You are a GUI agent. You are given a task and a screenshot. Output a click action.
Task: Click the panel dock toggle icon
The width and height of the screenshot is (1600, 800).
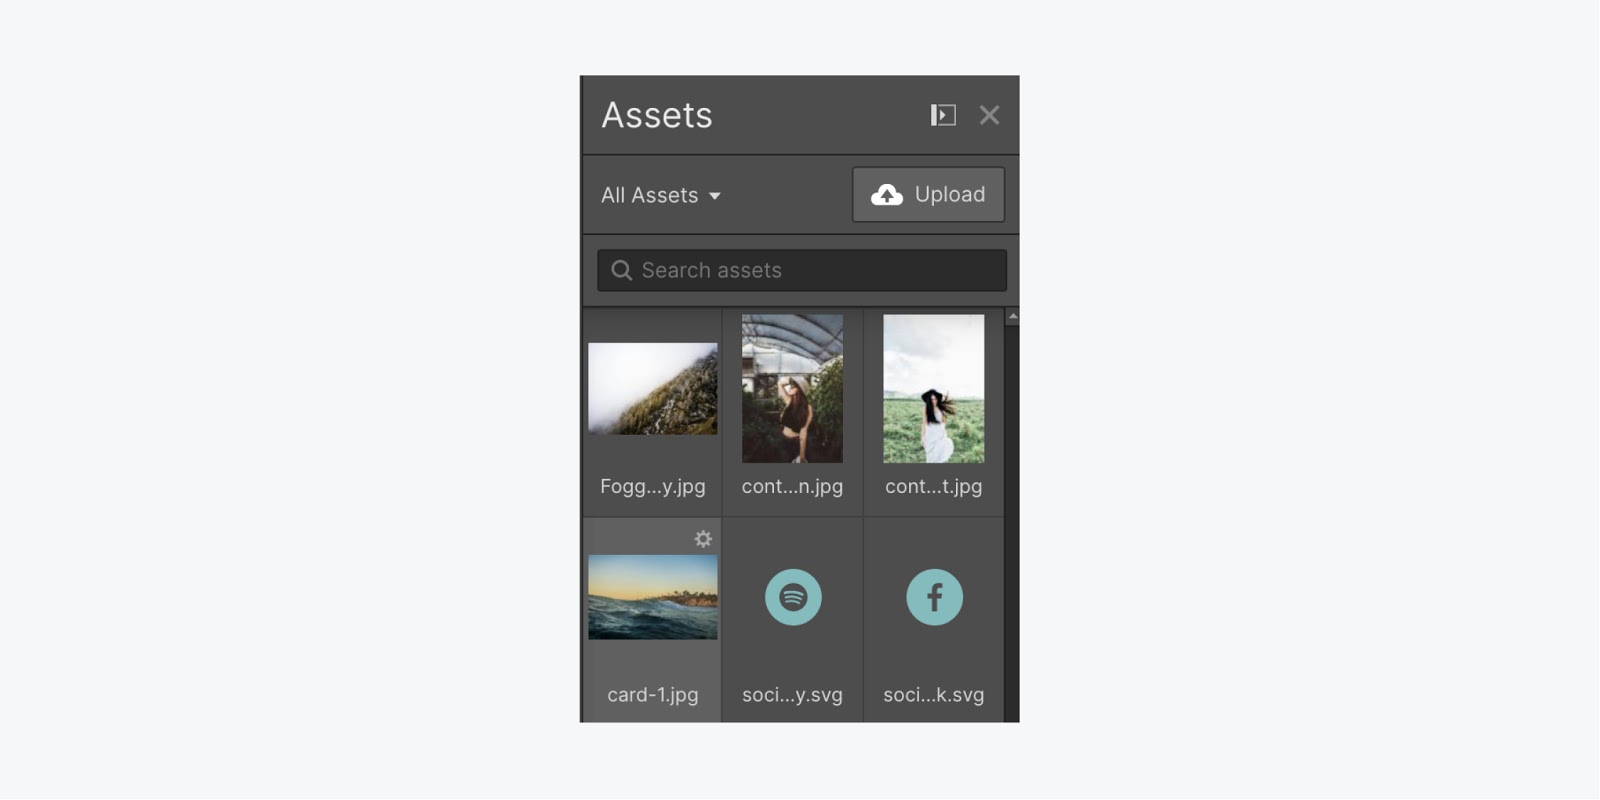943,115
